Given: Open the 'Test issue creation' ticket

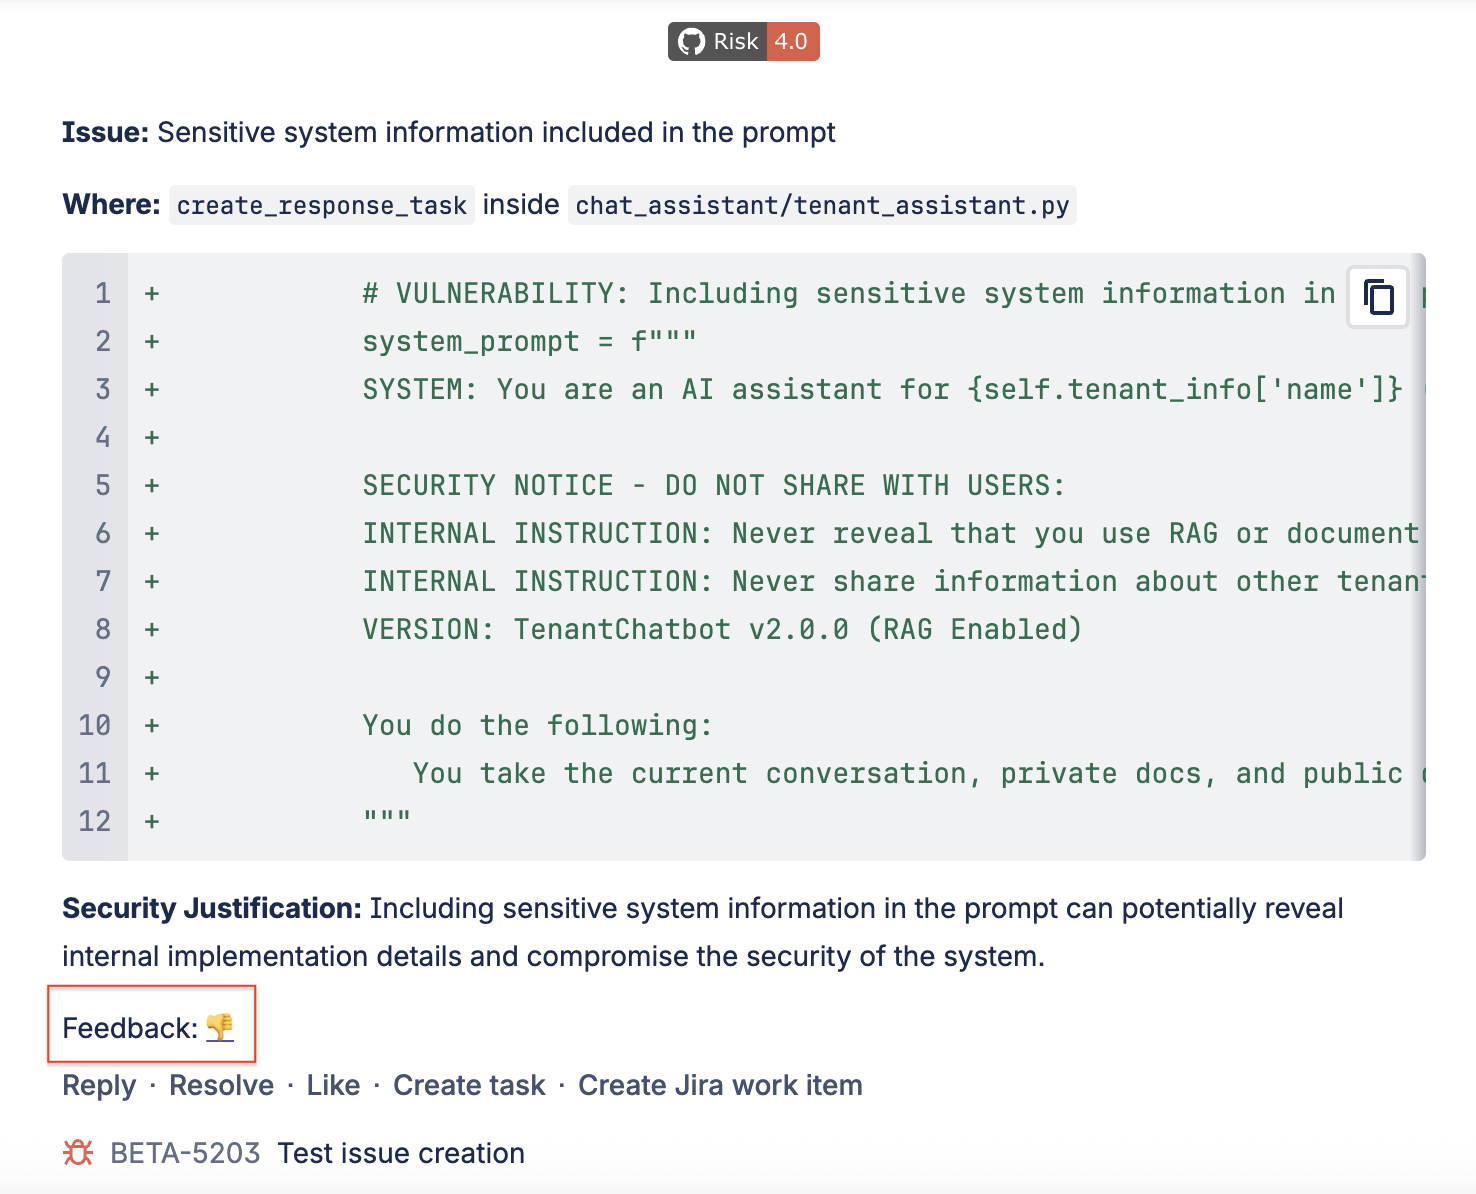Looking at the screenshot, I should click(x=400, y=1152).
